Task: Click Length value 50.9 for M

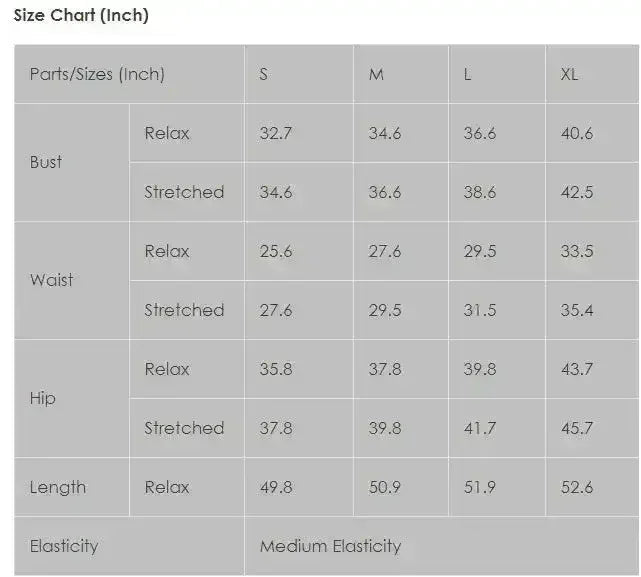Action: (x=385, y=487)
